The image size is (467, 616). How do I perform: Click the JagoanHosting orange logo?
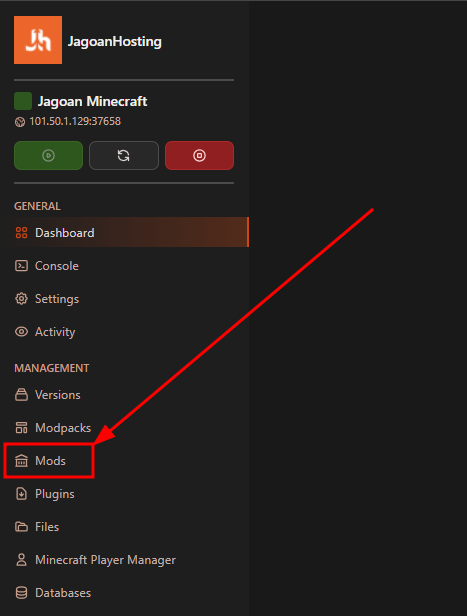pyautogui.click(x=38, y=40)
